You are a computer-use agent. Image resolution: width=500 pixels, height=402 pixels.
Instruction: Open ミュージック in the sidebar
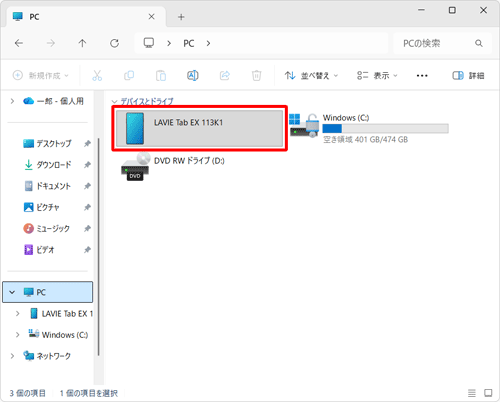(47, 229)
